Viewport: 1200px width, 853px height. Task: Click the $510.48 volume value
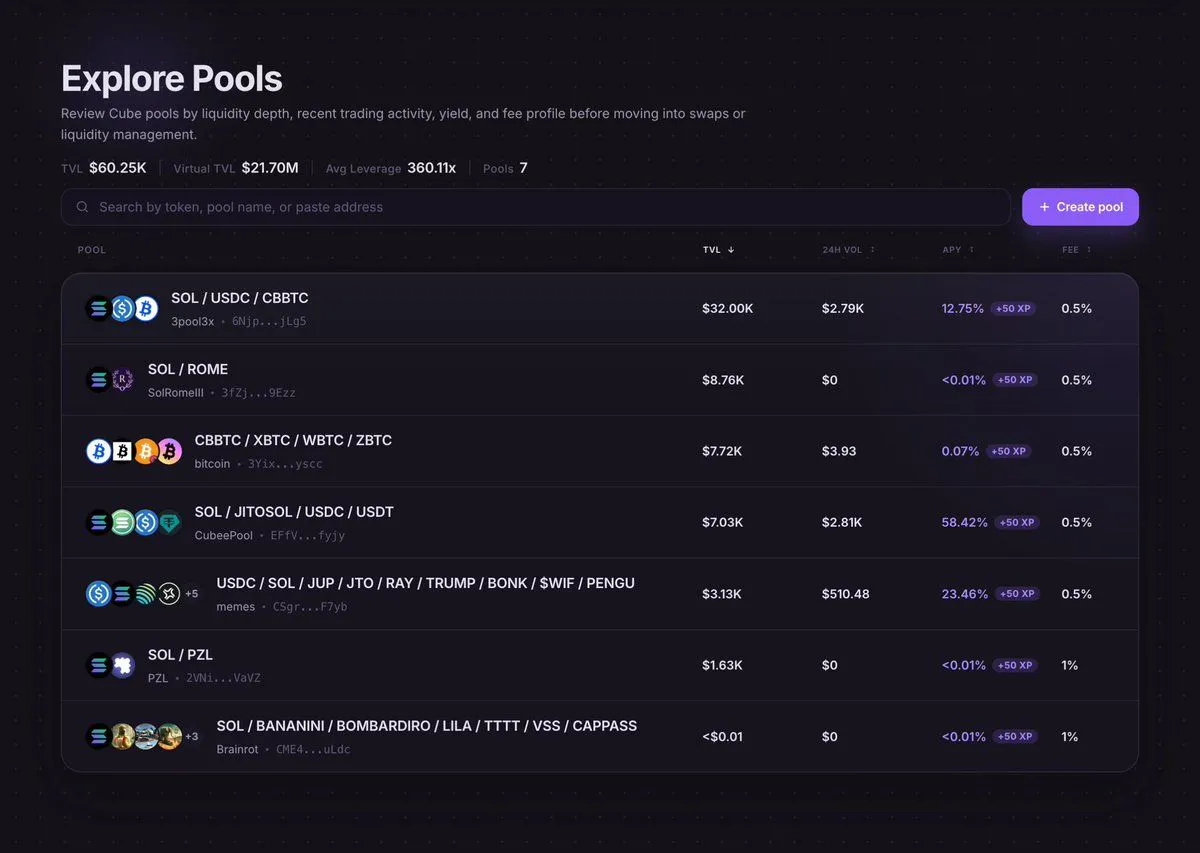click(846, 594)
